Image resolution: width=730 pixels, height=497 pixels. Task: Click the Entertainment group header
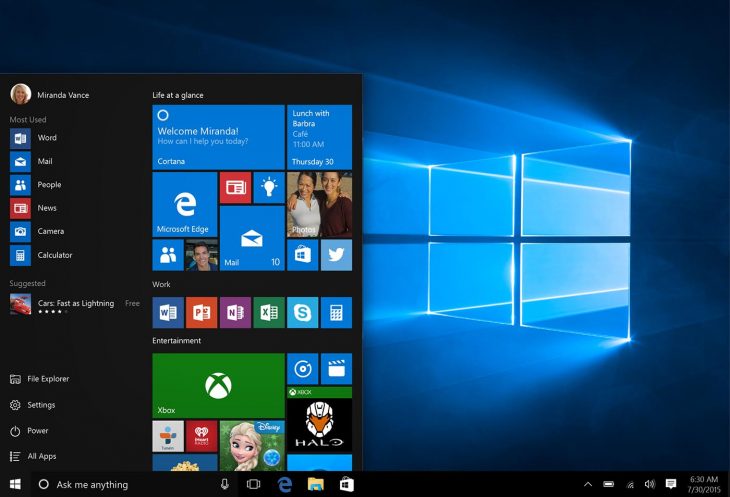(176, 341)
